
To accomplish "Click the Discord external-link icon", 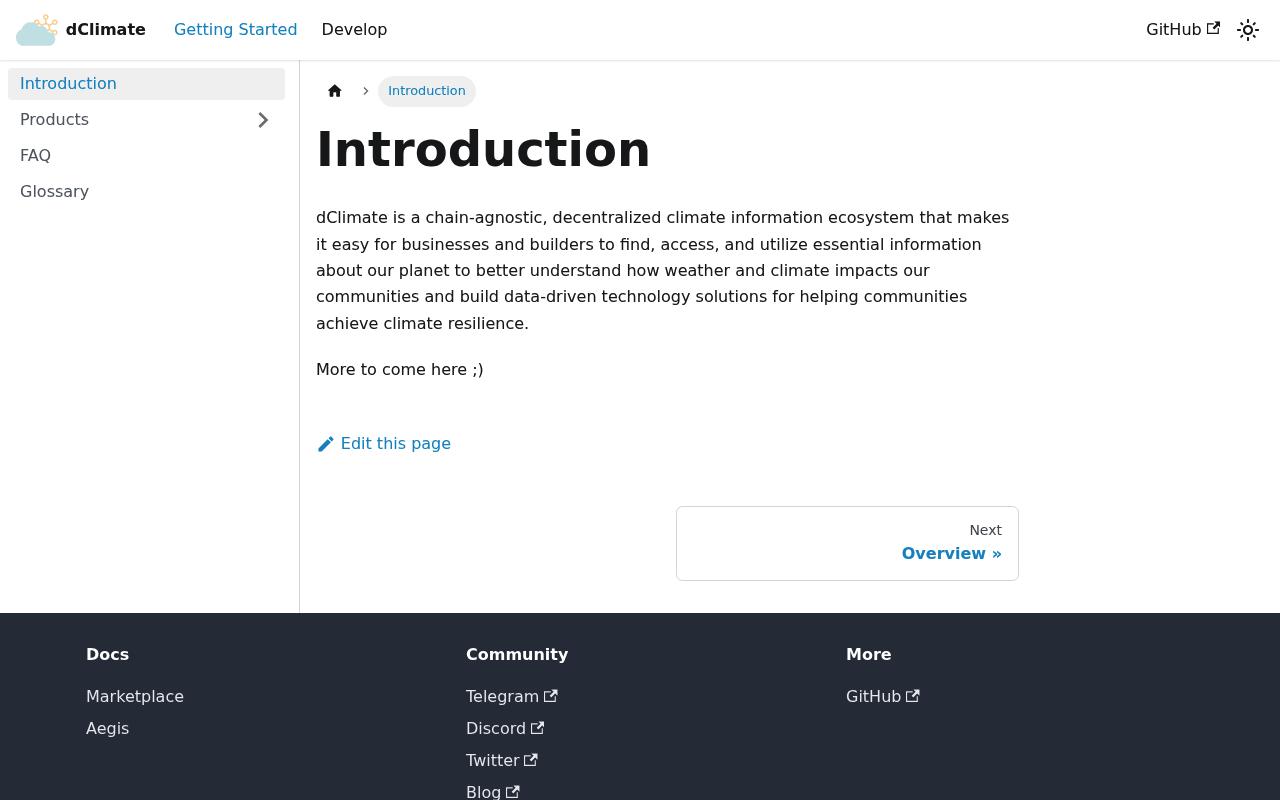I will pos(538,728).
